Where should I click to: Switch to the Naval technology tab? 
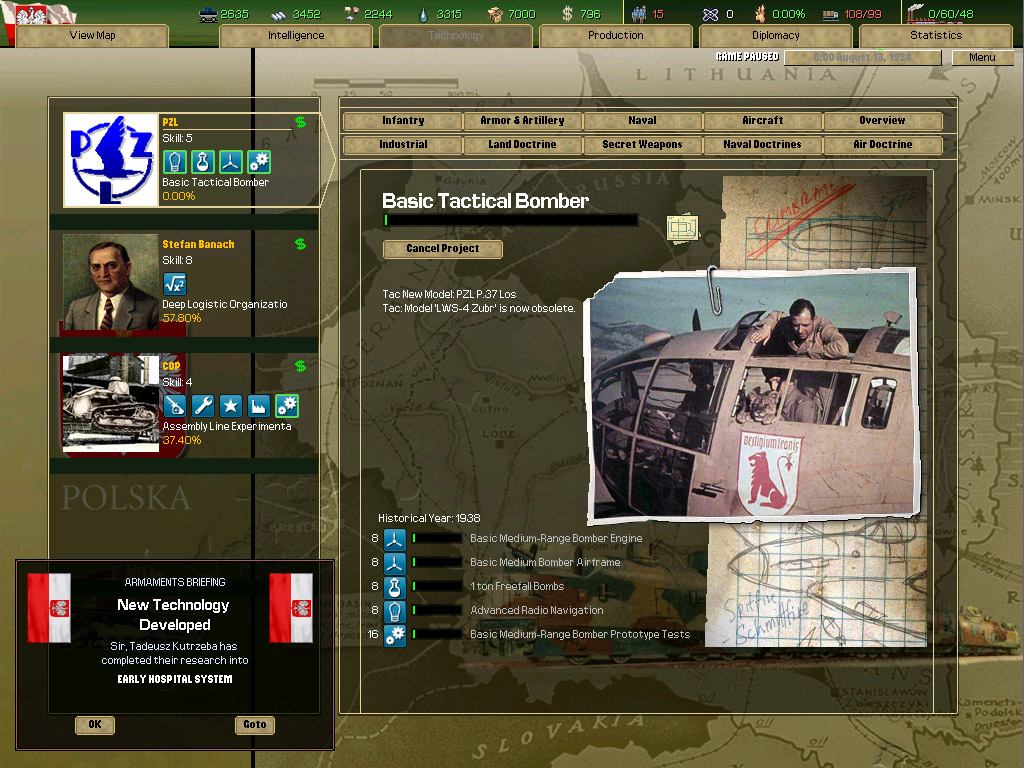coord(643,121)
